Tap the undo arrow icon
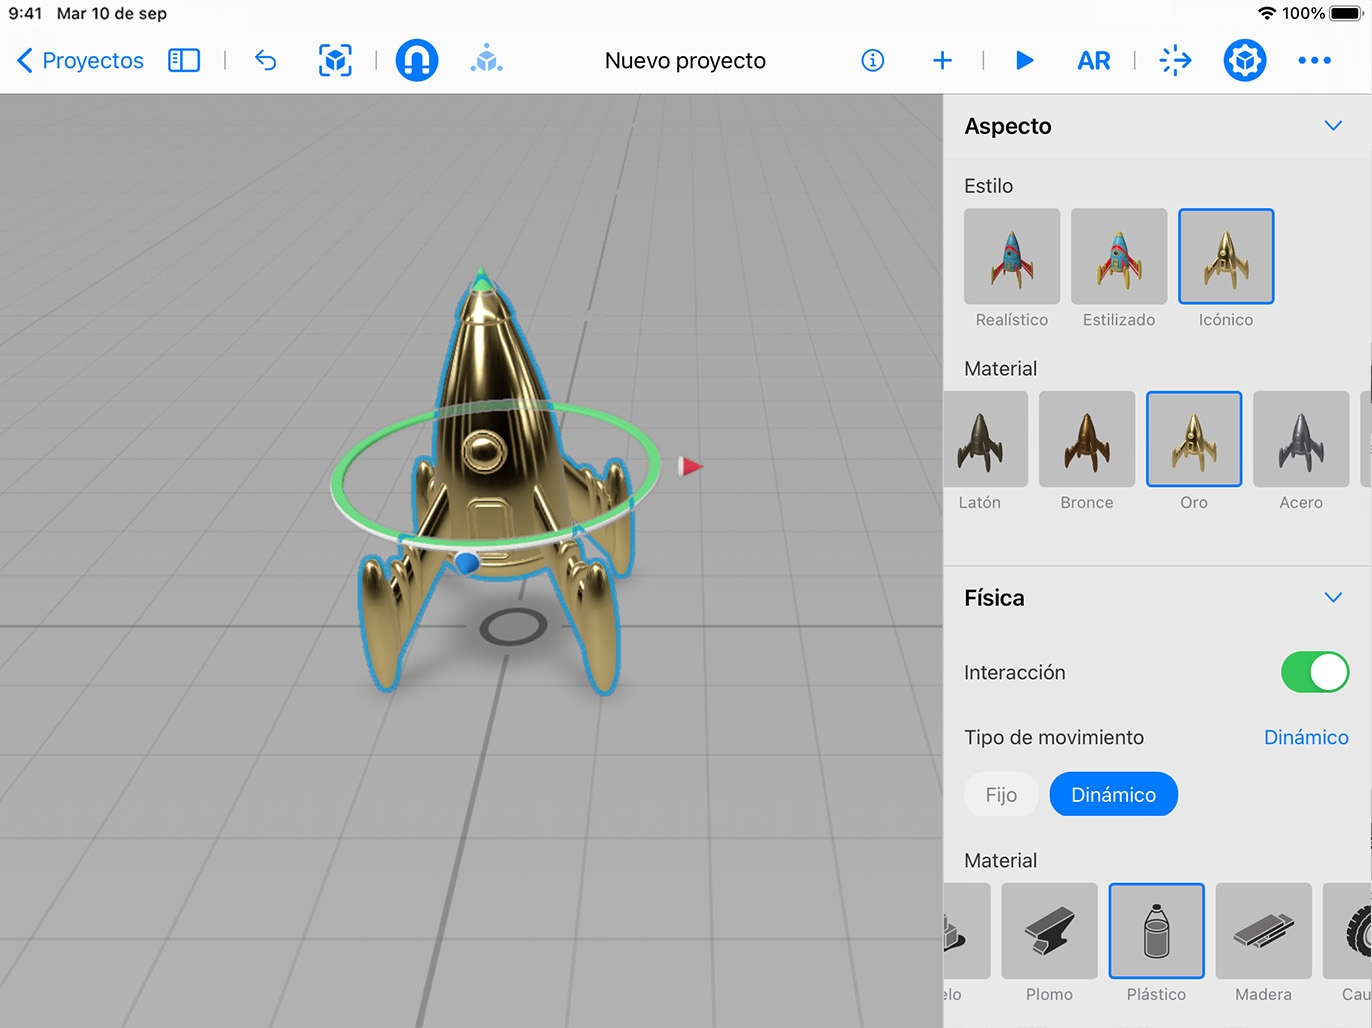The width and height of the screenshot is (1372, 1028). pos(265,61)
